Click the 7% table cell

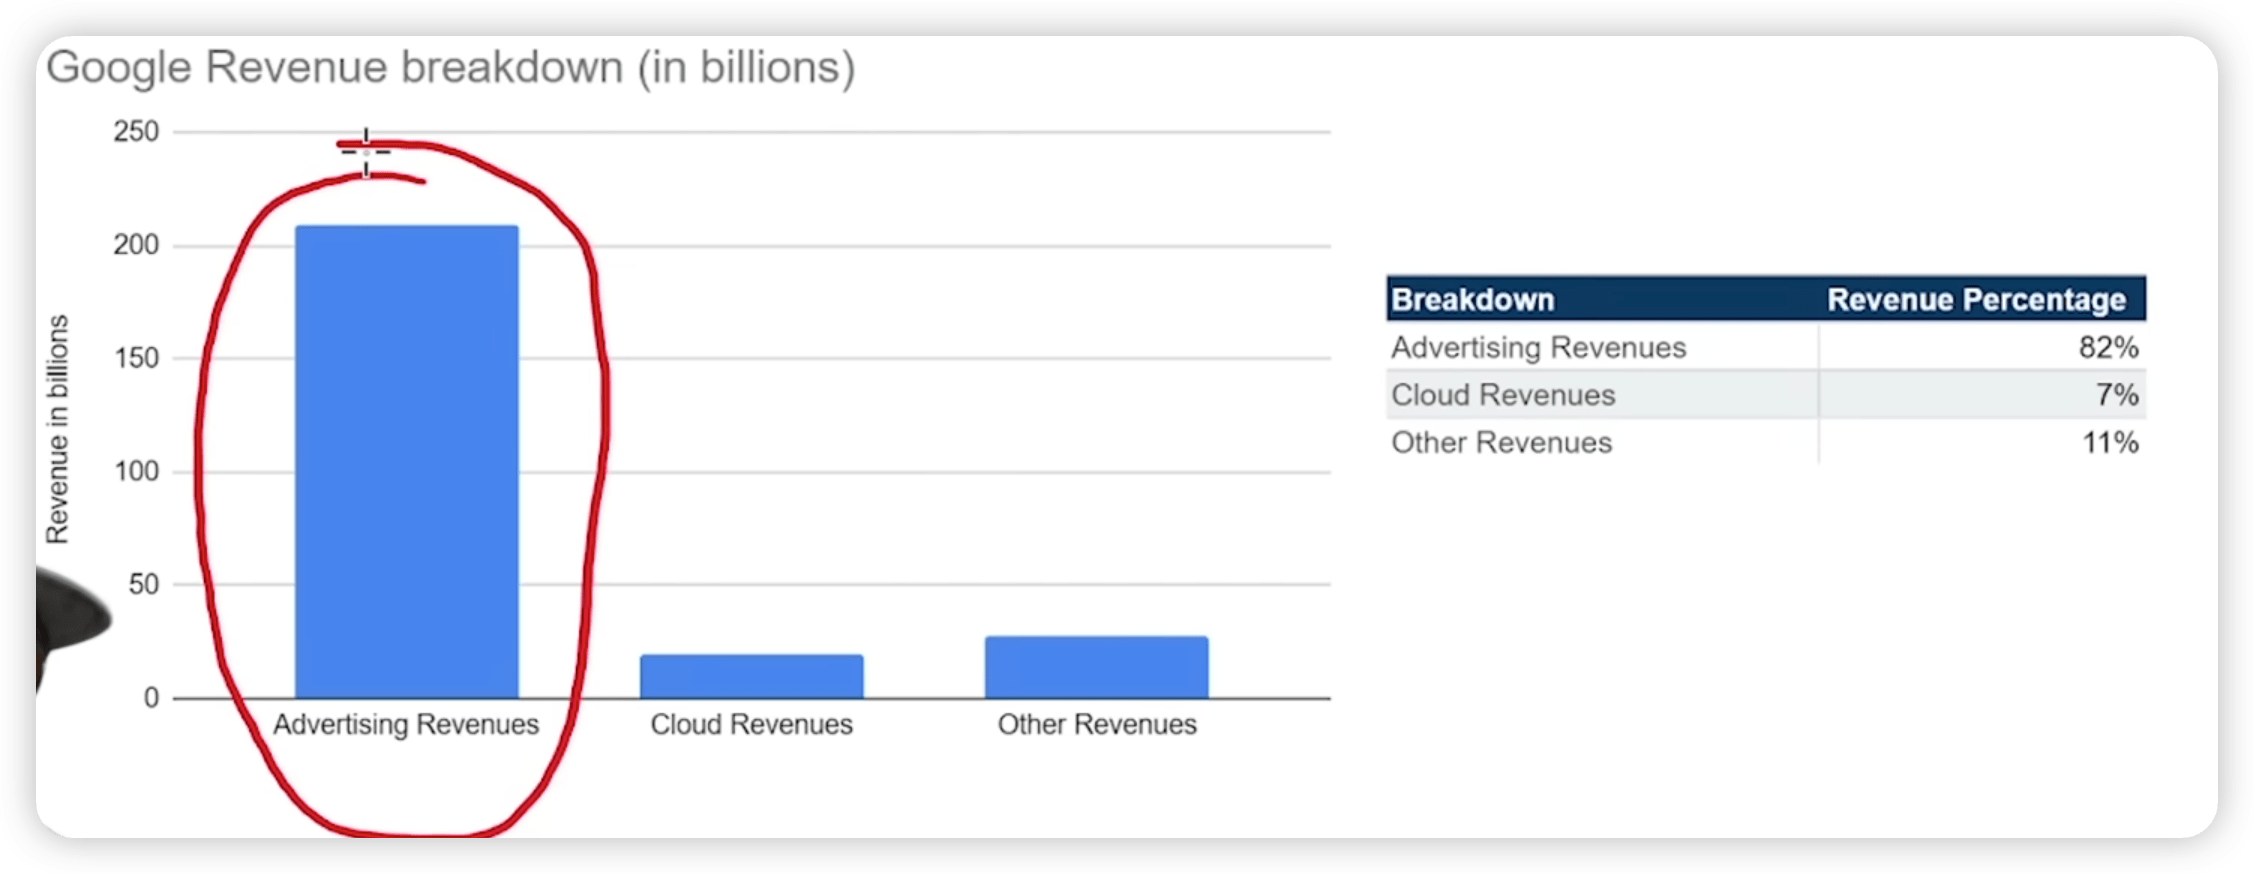click(1983, 395)
